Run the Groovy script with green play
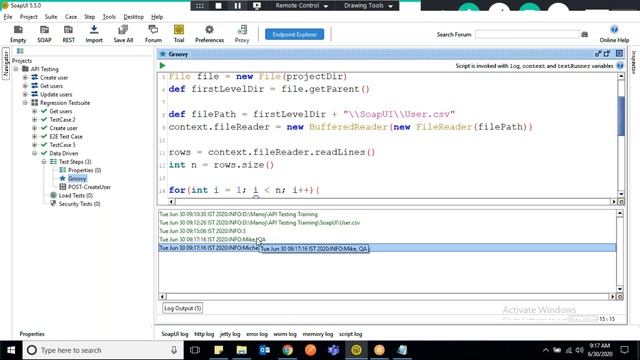 click(162, 65)
